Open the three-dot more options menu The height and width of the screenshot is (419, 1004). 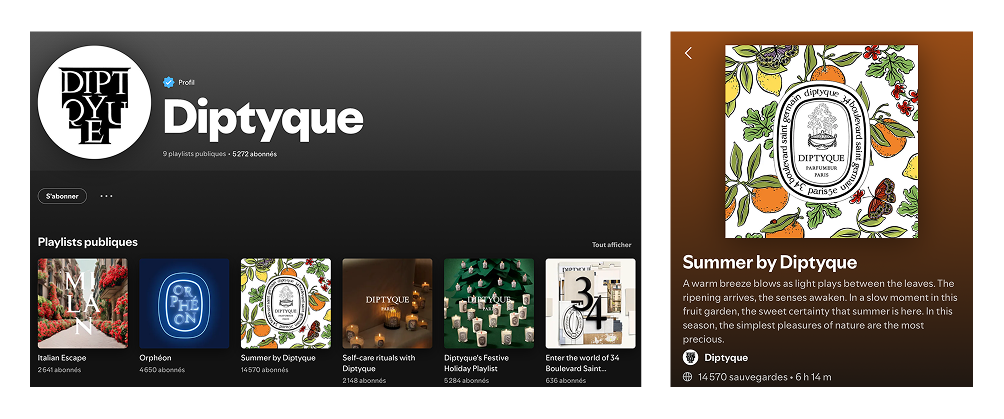point(106,196)
